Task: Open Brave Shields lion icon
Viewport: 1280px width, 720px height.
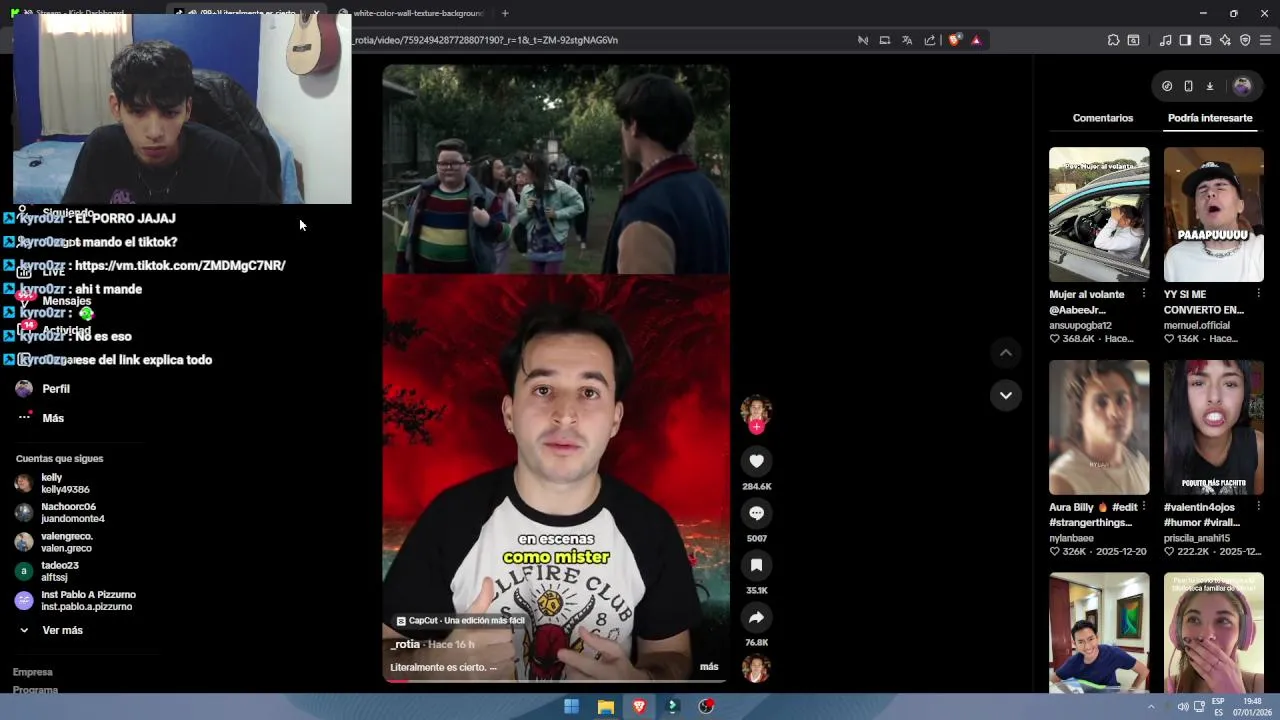Action: (x=954, y=40)
